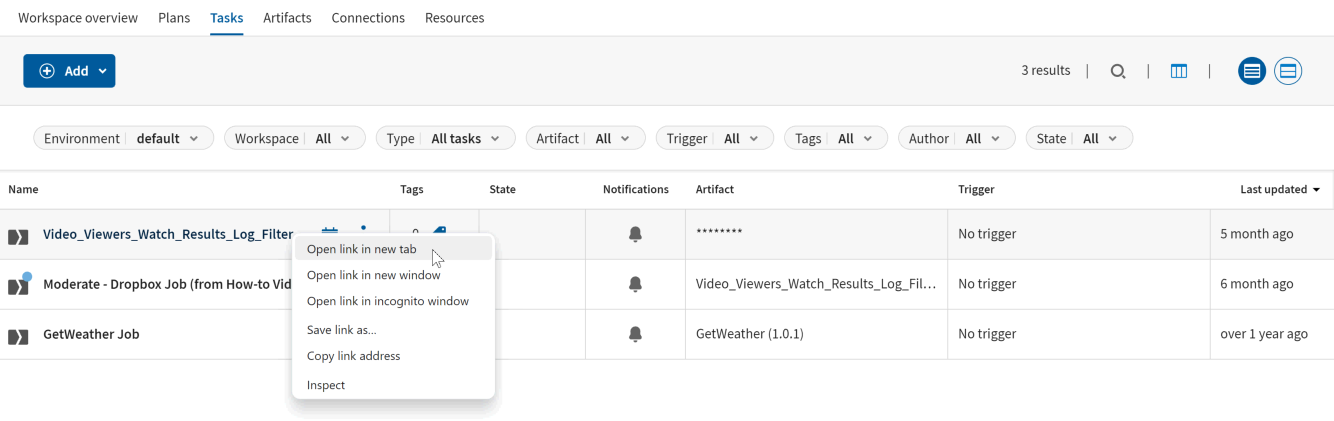
Task: Click the Moderate - Dropbox Job task icon
Action: (18, 286)
